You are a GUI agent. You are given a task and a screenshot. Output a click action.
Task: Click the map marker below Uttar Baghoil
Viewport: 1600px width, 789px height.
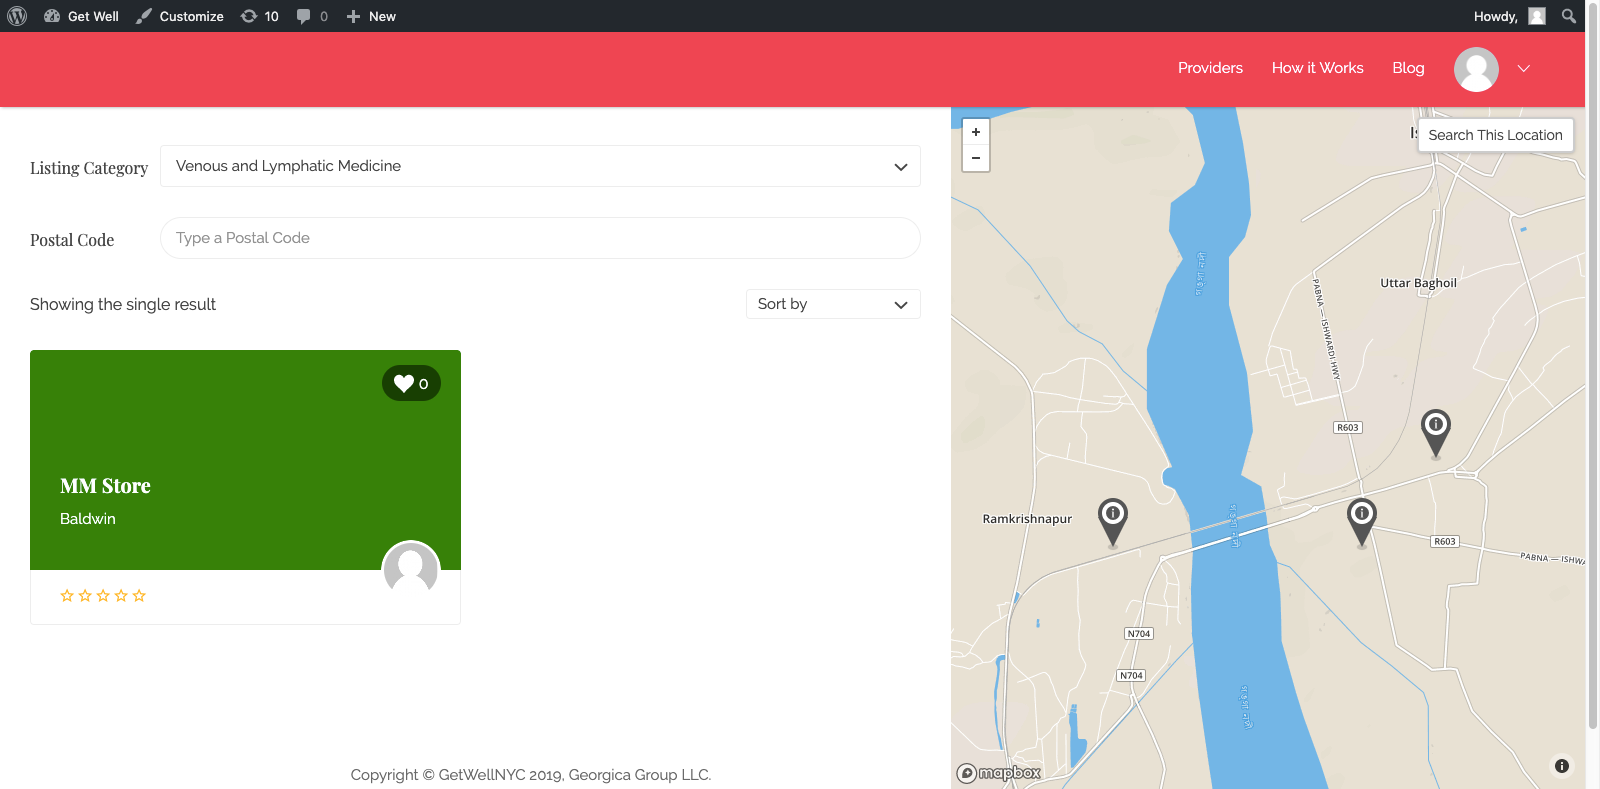click(1435, 429)
